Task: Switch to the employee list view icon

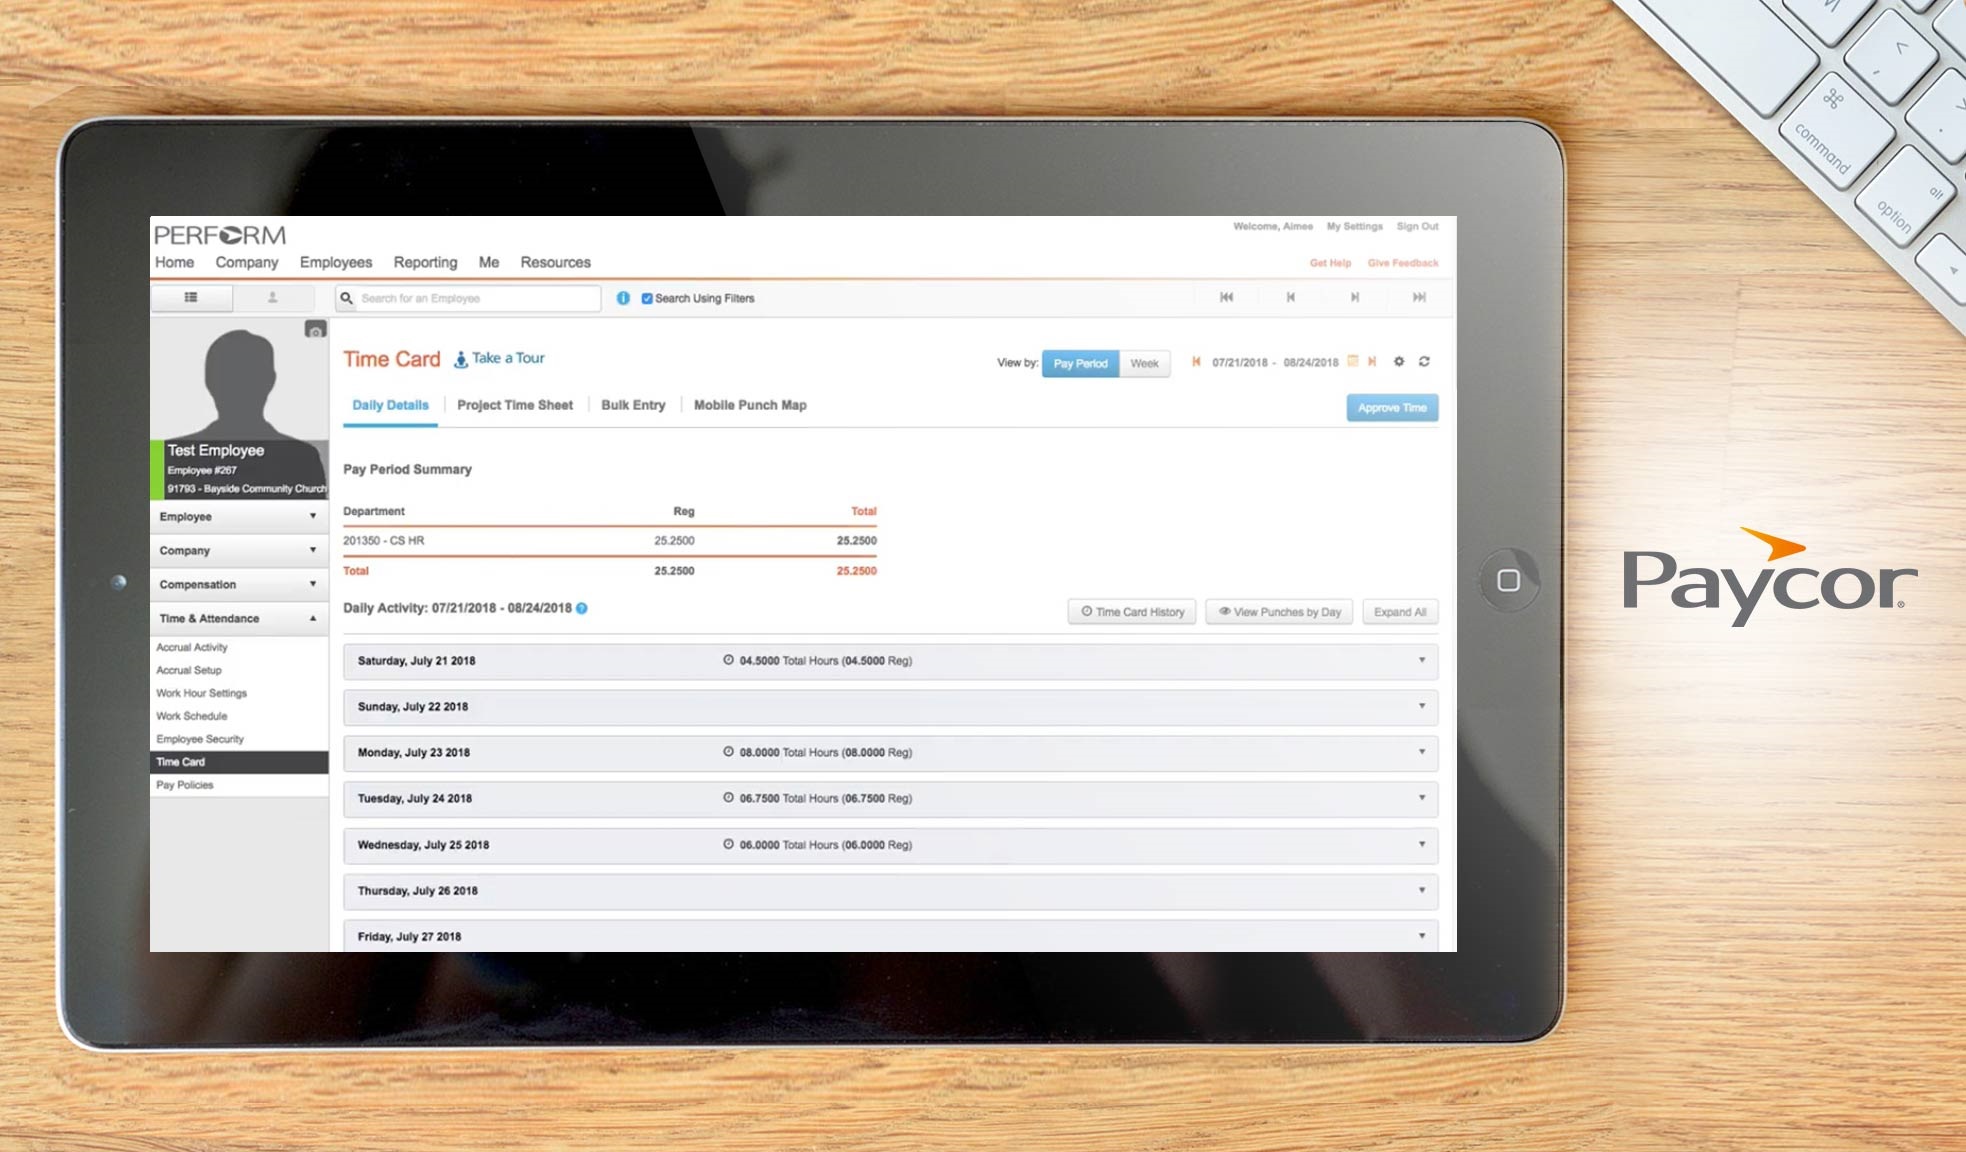Action: point(191,298)
